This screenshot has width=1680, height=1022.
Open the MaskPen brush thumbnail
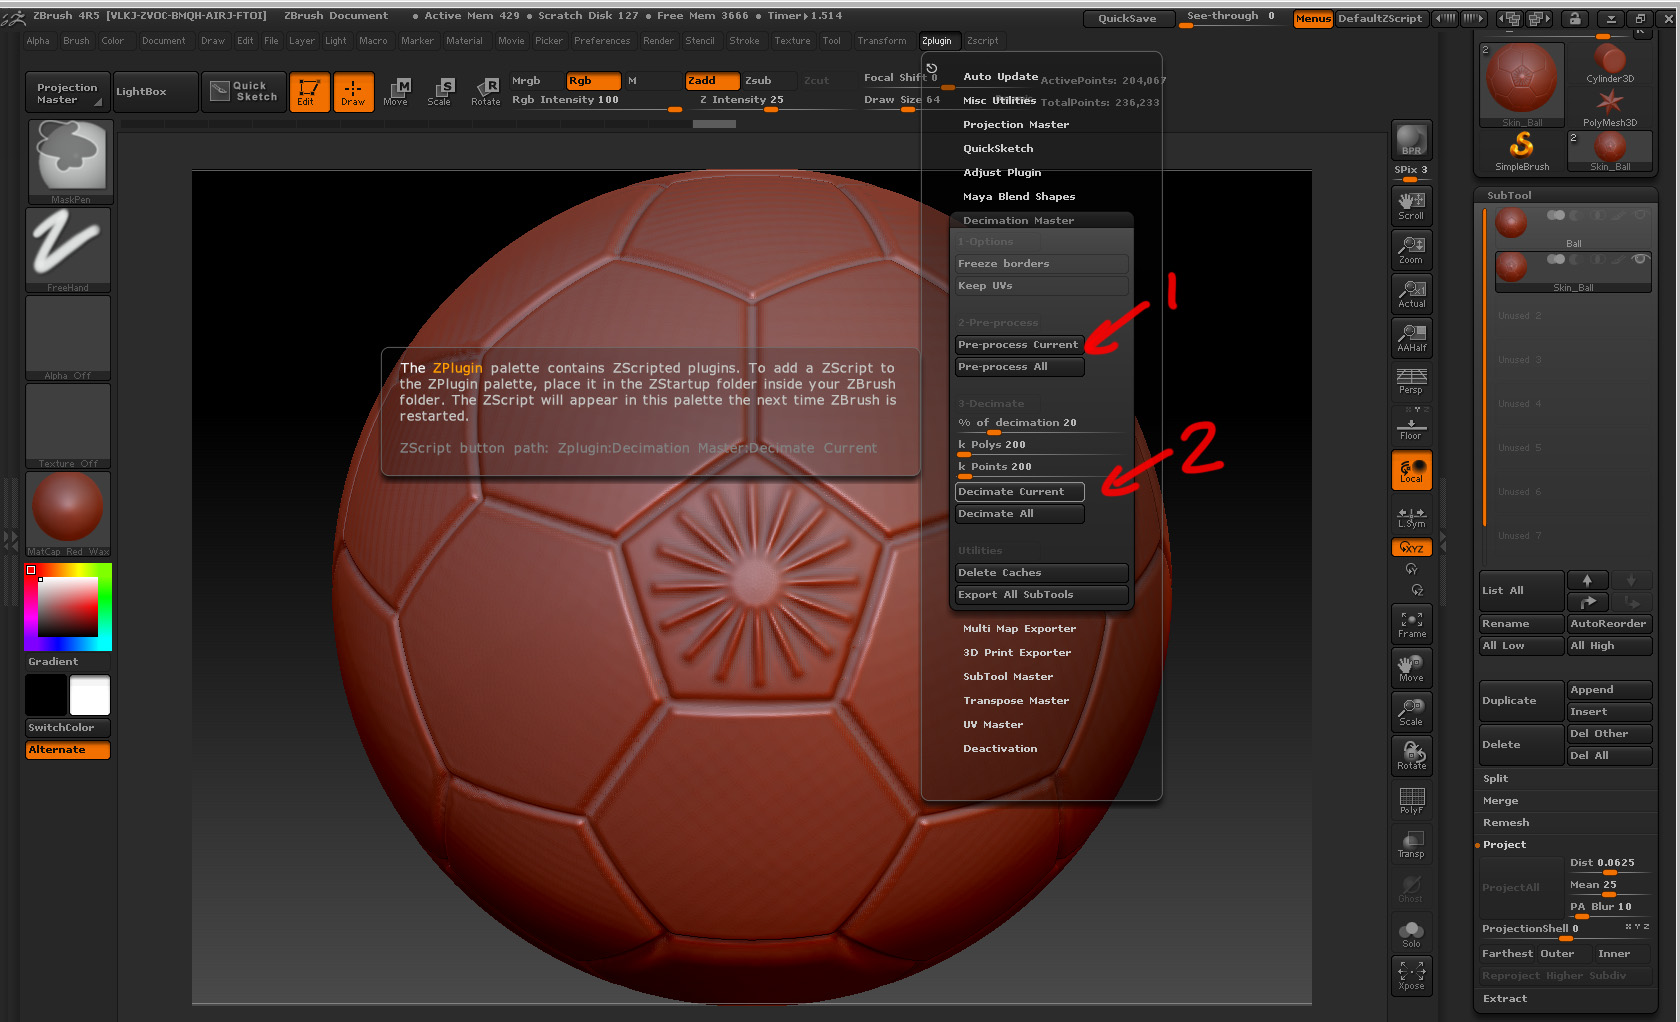point(70,161)
